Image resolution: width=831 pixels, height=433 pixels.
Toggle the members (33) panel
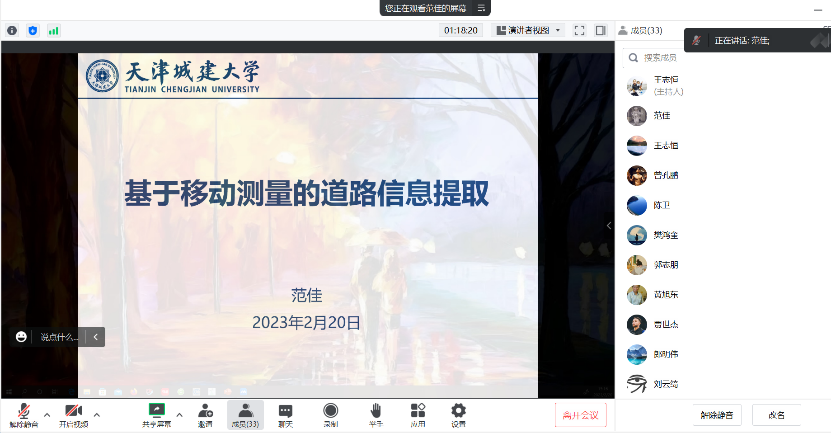(245, 415)
